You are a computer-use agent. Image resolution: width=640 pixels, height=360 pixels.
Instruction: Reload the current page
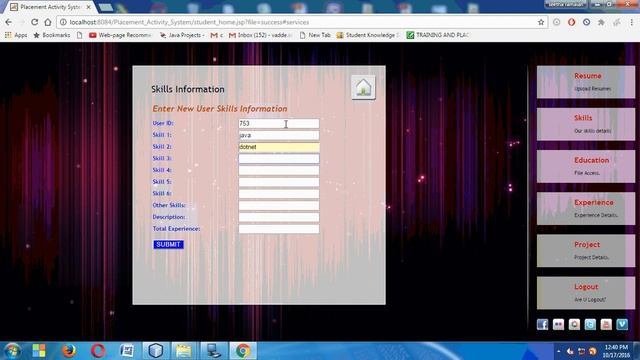pos(35,22)
